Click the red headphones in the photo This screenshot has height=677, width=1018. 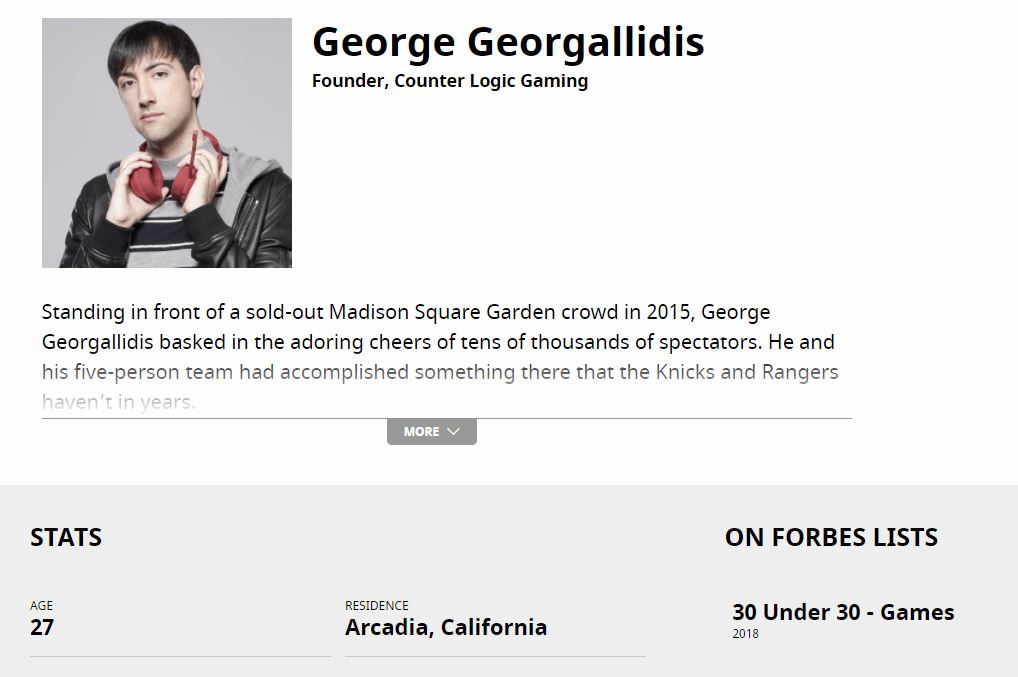point(177,168)
